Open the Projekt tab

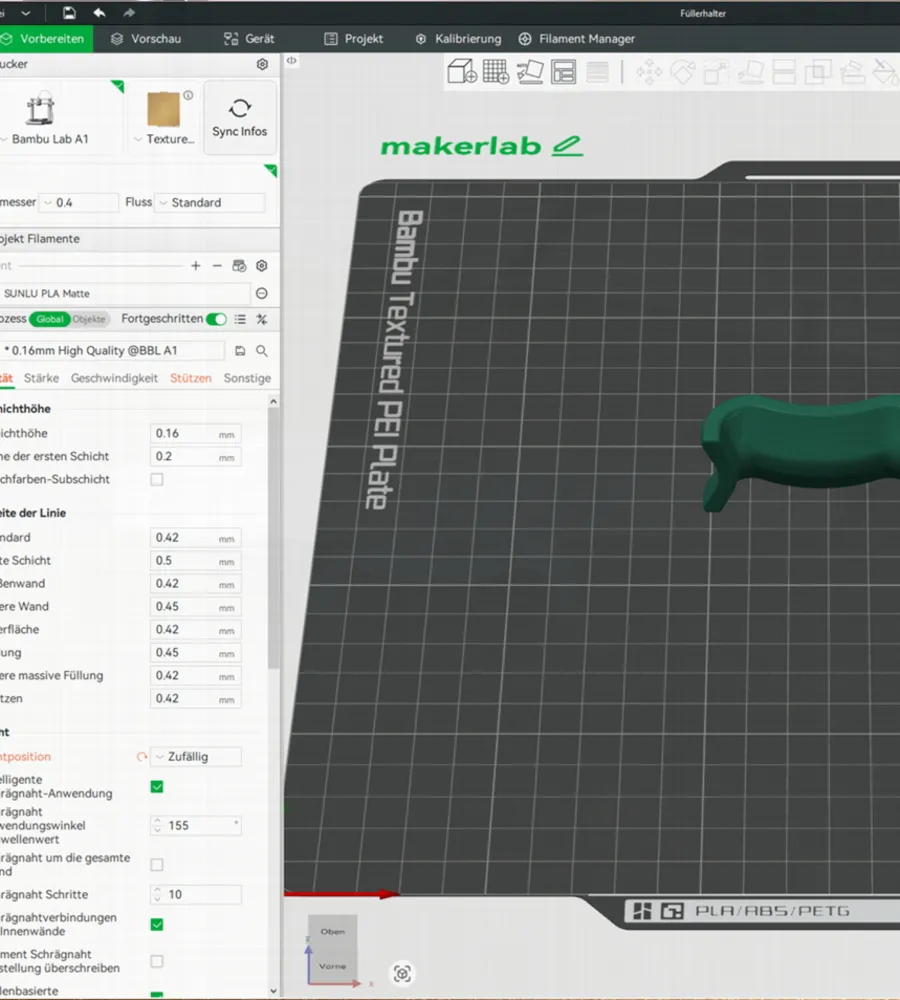pyautogui.click(x=354, y=39)
